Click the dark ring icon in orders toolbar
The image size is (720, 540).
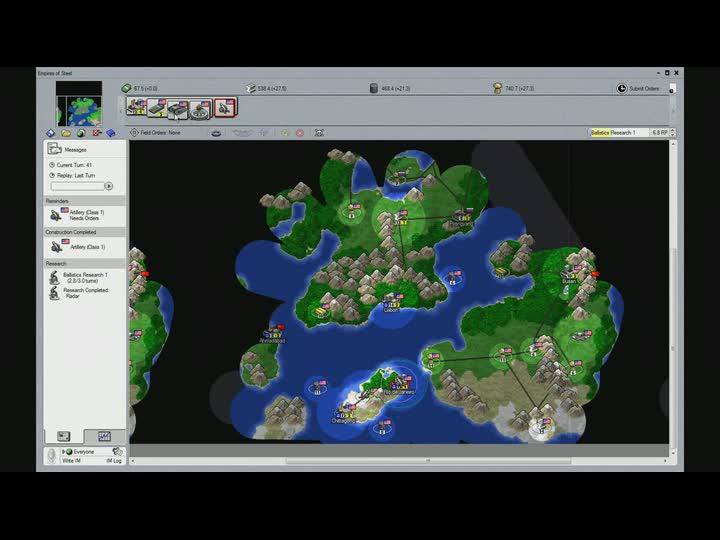[216, 133]
